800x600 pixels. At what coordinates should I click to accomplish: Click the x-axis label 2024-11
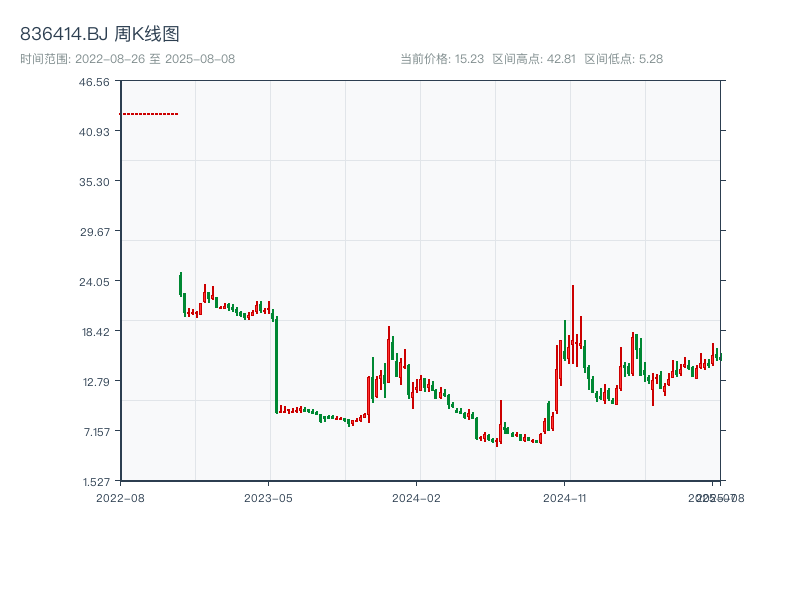click(564, 498)
